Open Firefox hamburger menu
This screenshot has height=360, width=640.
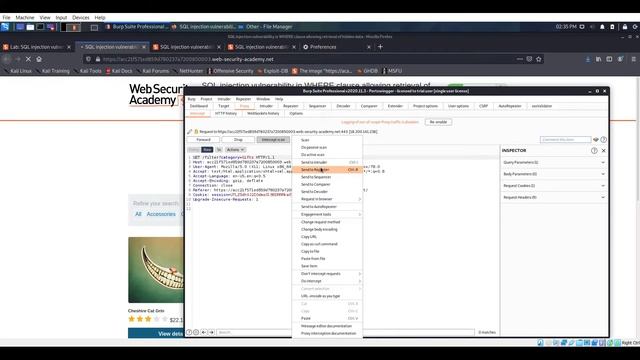pyautogui.click(x=633, y=59)
